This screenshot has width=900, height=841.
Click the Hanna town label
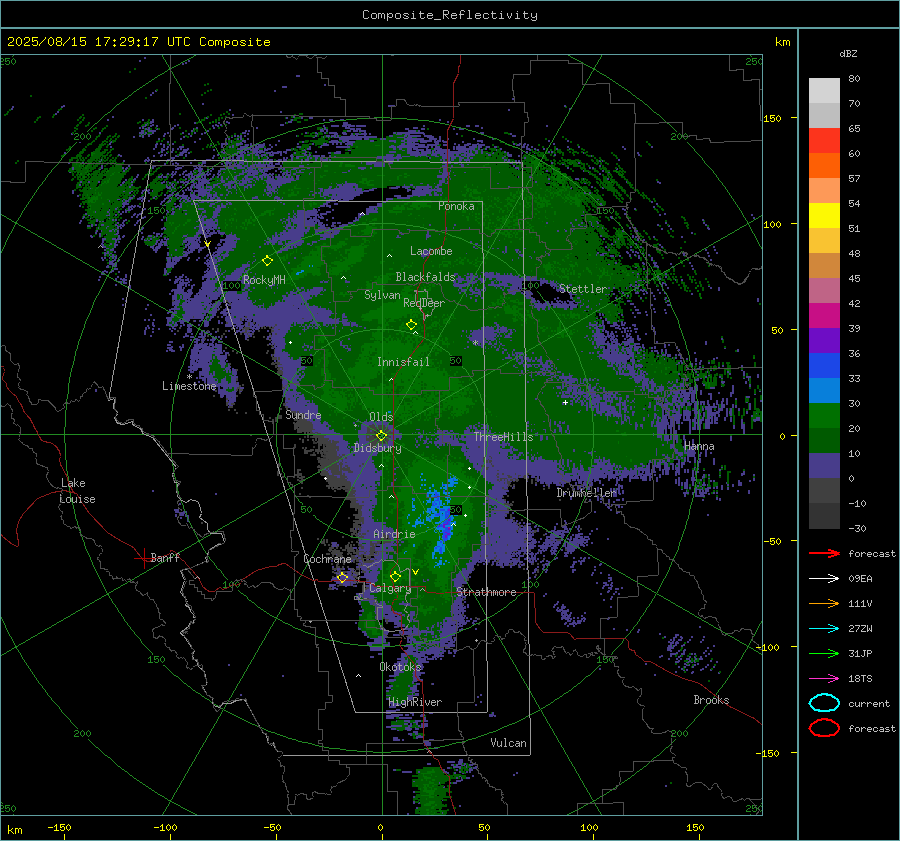click(x=699, y=446)
